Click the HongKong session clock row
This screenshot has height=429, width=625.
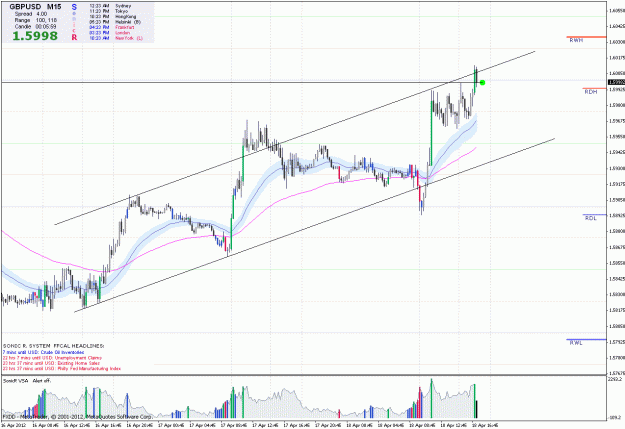point(113,17)
